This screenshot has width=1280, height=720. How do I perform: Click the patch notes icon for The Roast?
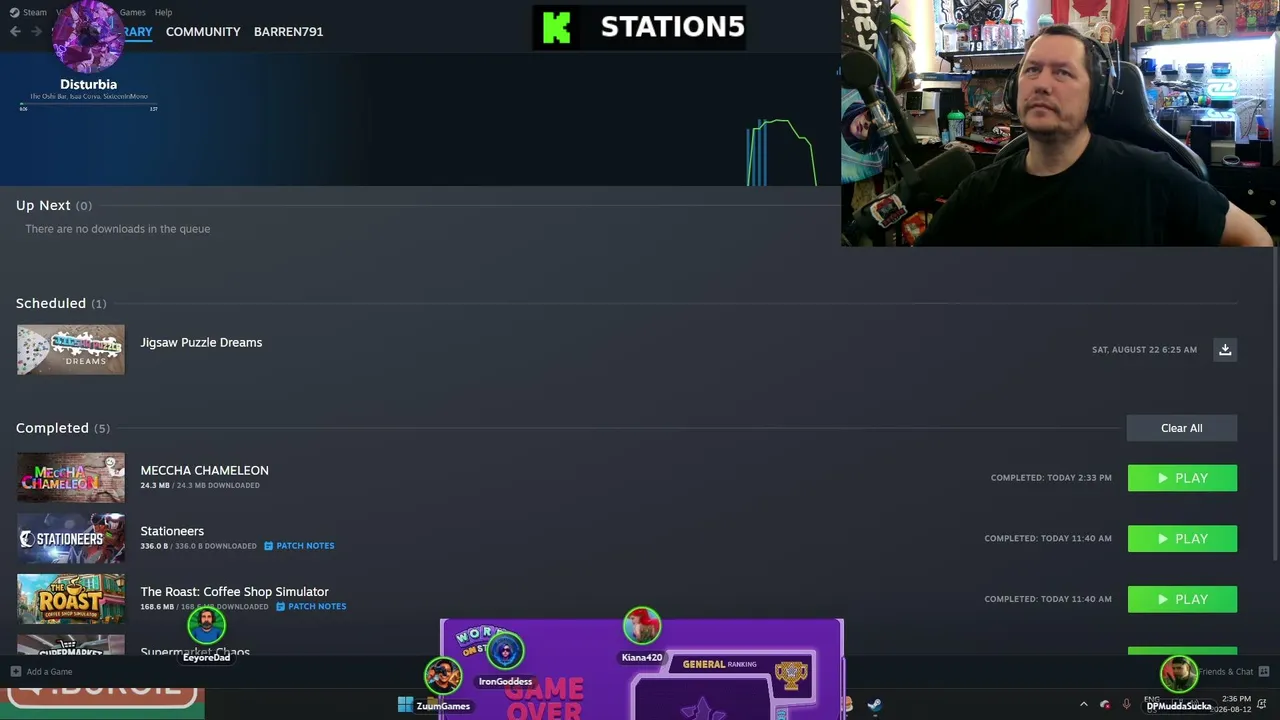280,607
